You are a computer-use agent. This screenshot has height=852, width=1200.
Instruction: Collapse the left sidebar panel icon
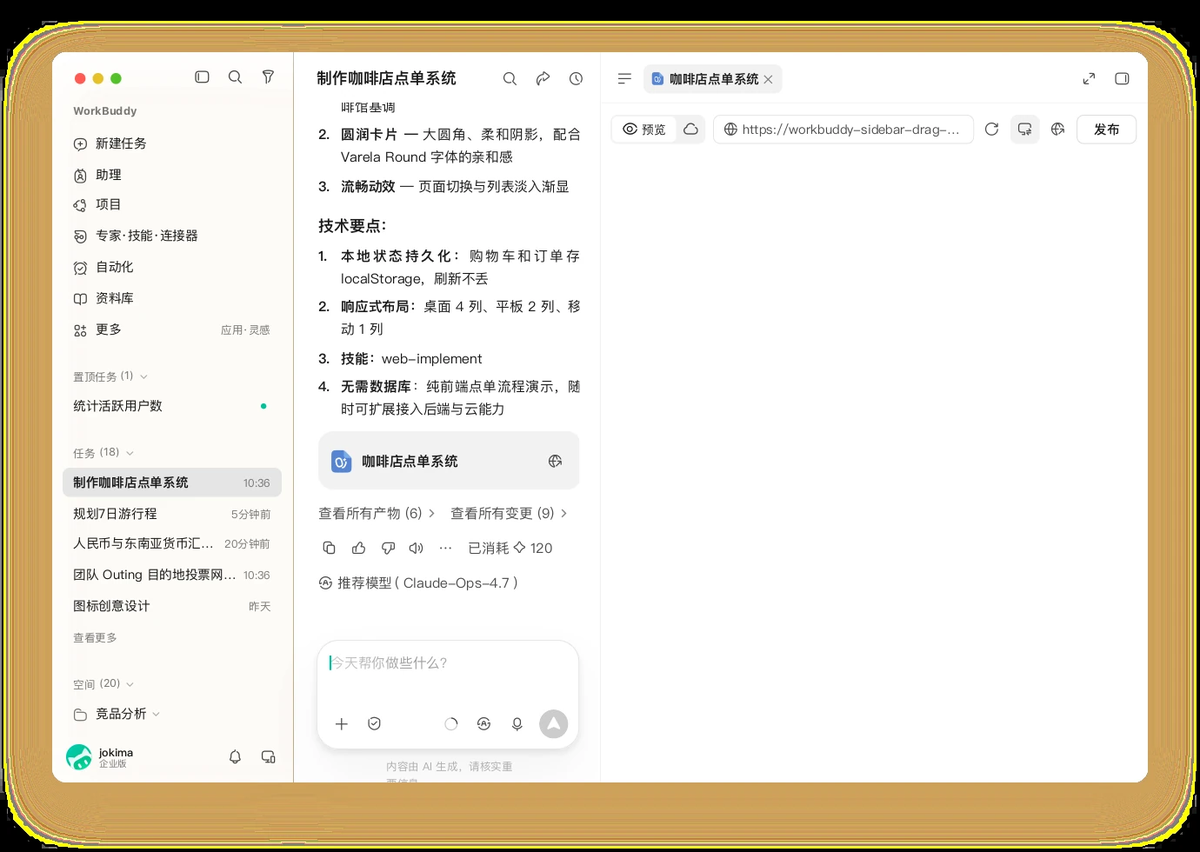[202, 77]
